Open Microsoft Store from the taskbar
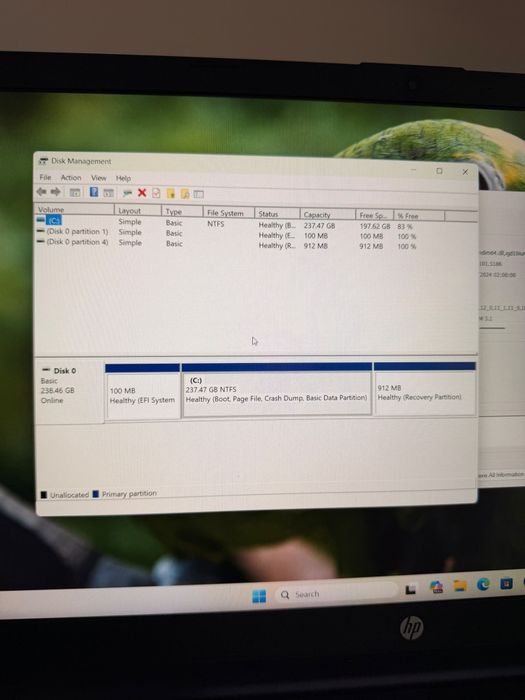The height and width of the screenshot is (700, 525). (506, 583)
